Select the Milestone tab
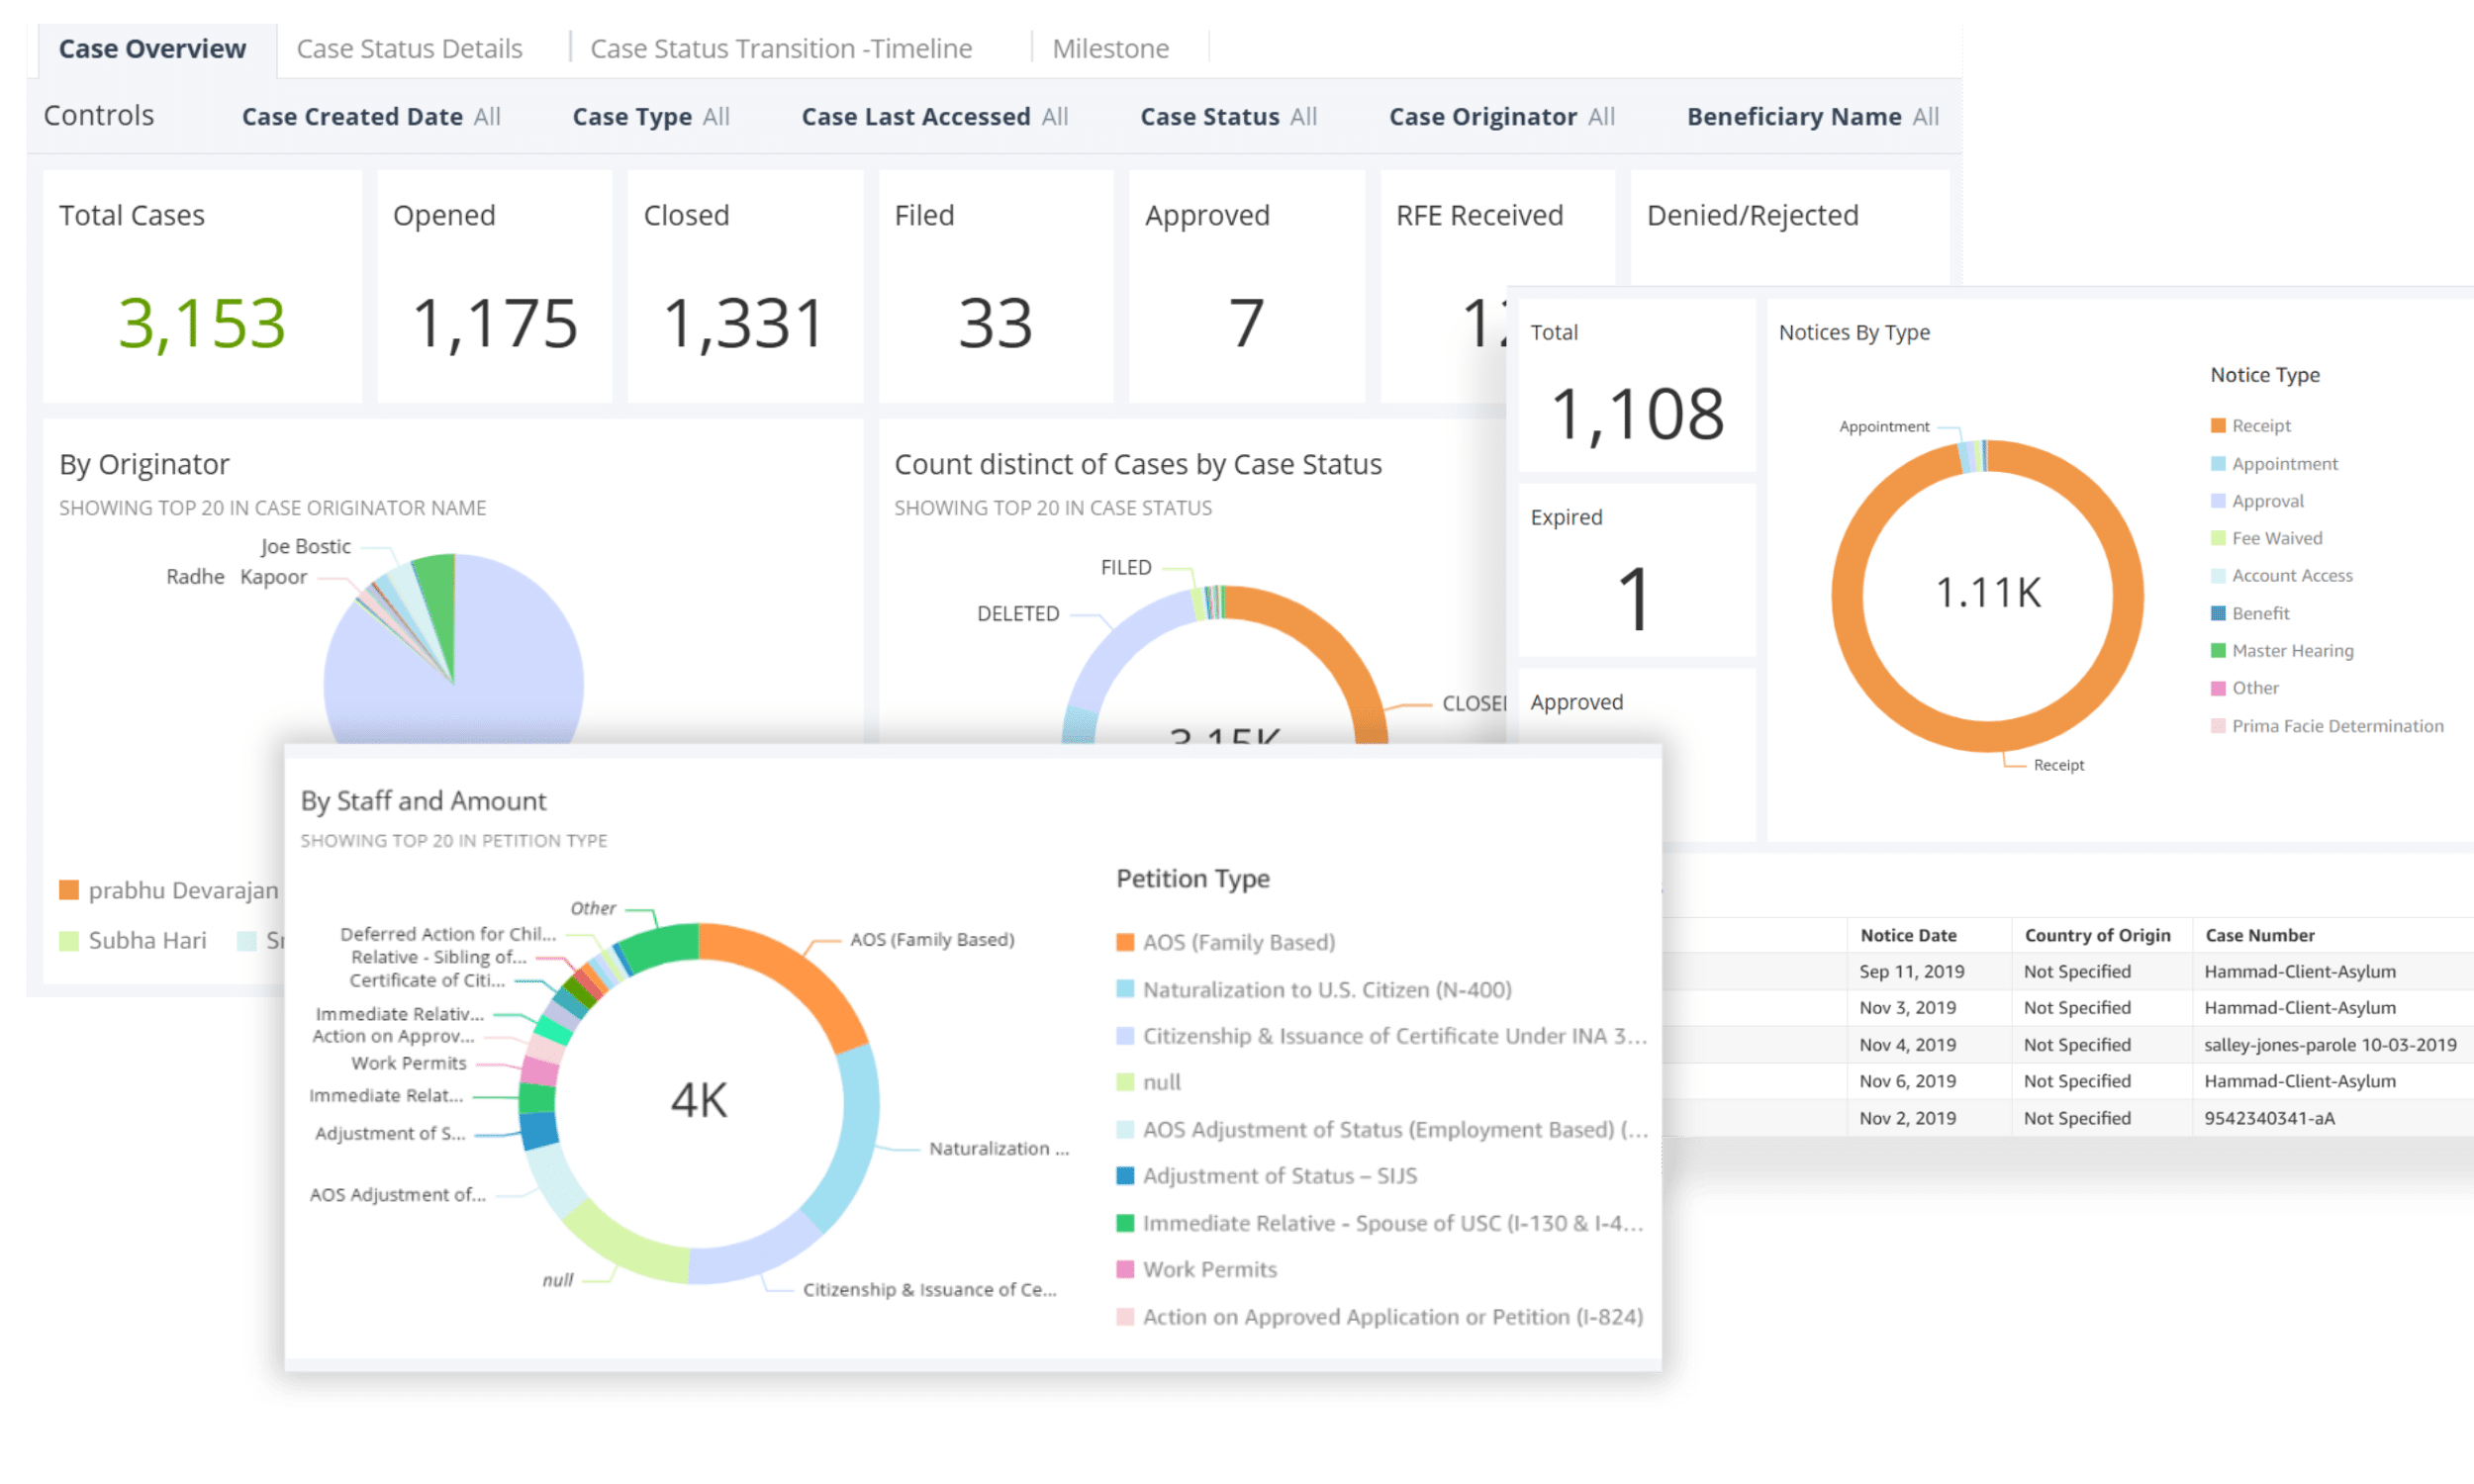Image resolution: width=2474 pixels, height=1484 pixels. (1110, 49)
